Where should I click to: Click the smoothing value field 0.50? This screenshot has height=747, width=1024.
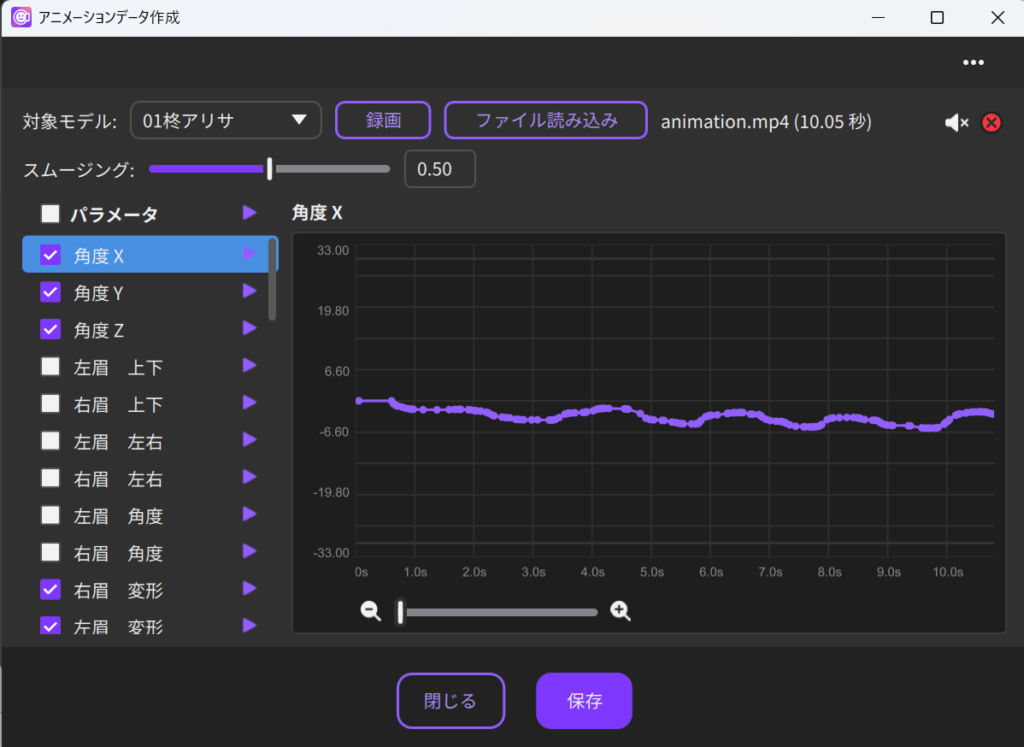point(439,169)
